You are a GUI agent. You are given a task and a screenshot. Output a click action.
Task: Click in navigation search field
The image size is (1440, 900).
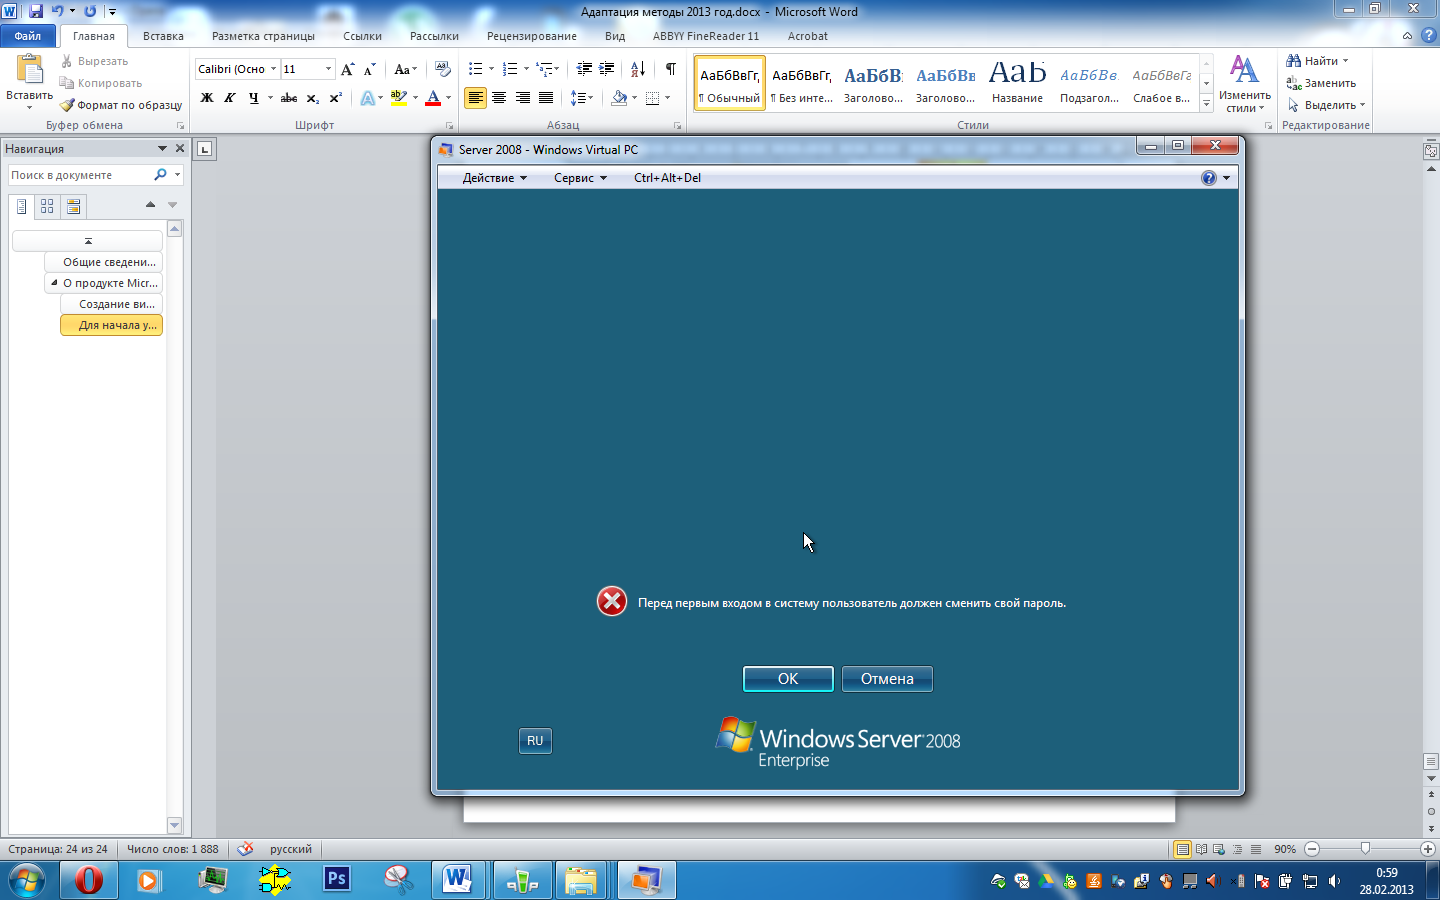pos(78,175)
